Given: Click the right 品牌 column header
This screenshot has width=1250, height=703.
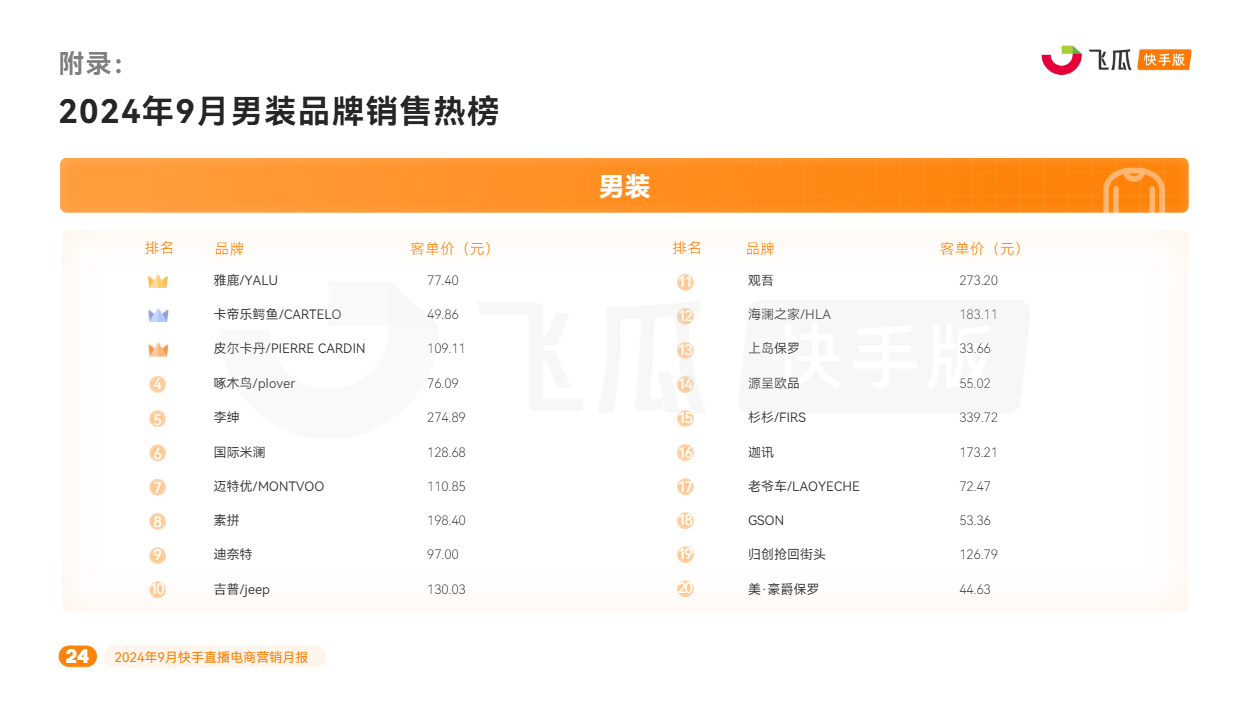Looking at the screenshot, I should click(760, 249).
